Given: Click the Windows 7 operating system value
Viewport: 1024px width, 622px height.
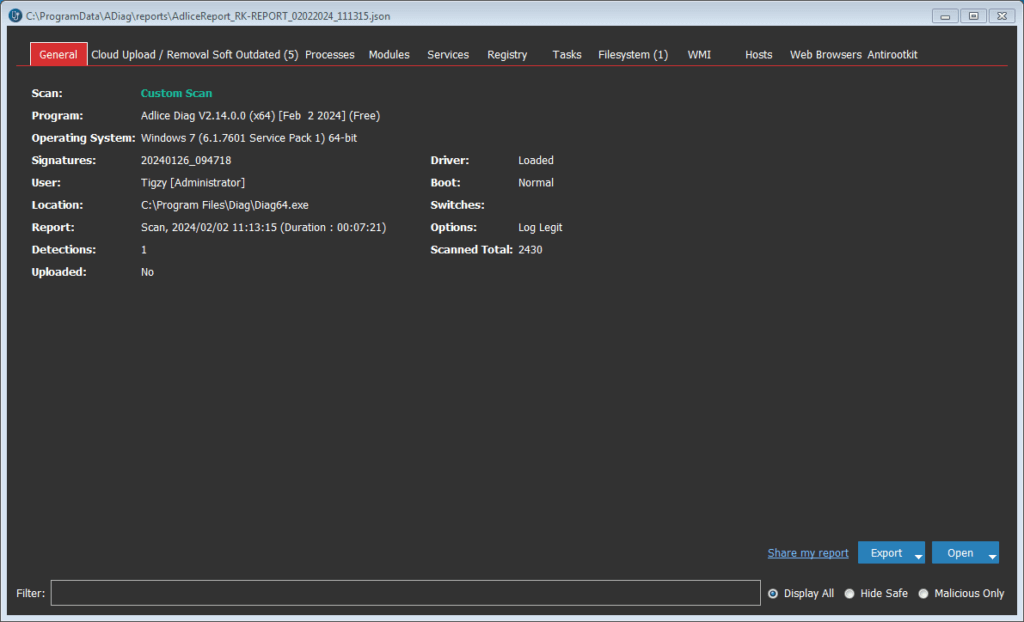Looking at the screenshot, I should pyautogui.click(x=249, y=138).
